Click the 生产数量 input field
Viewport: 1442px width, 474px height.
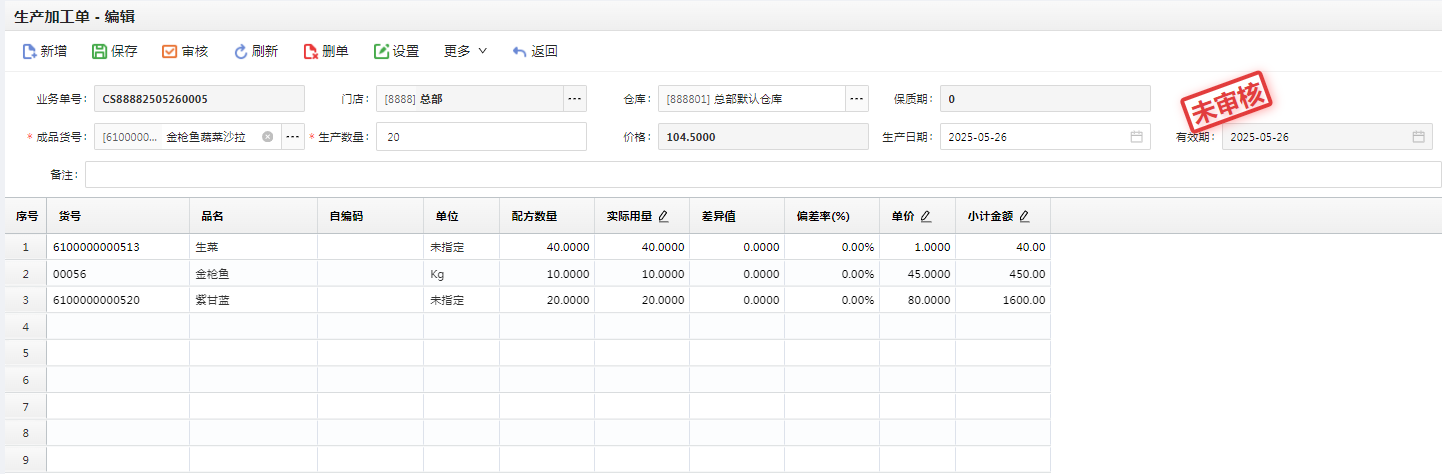coord(480,137)
